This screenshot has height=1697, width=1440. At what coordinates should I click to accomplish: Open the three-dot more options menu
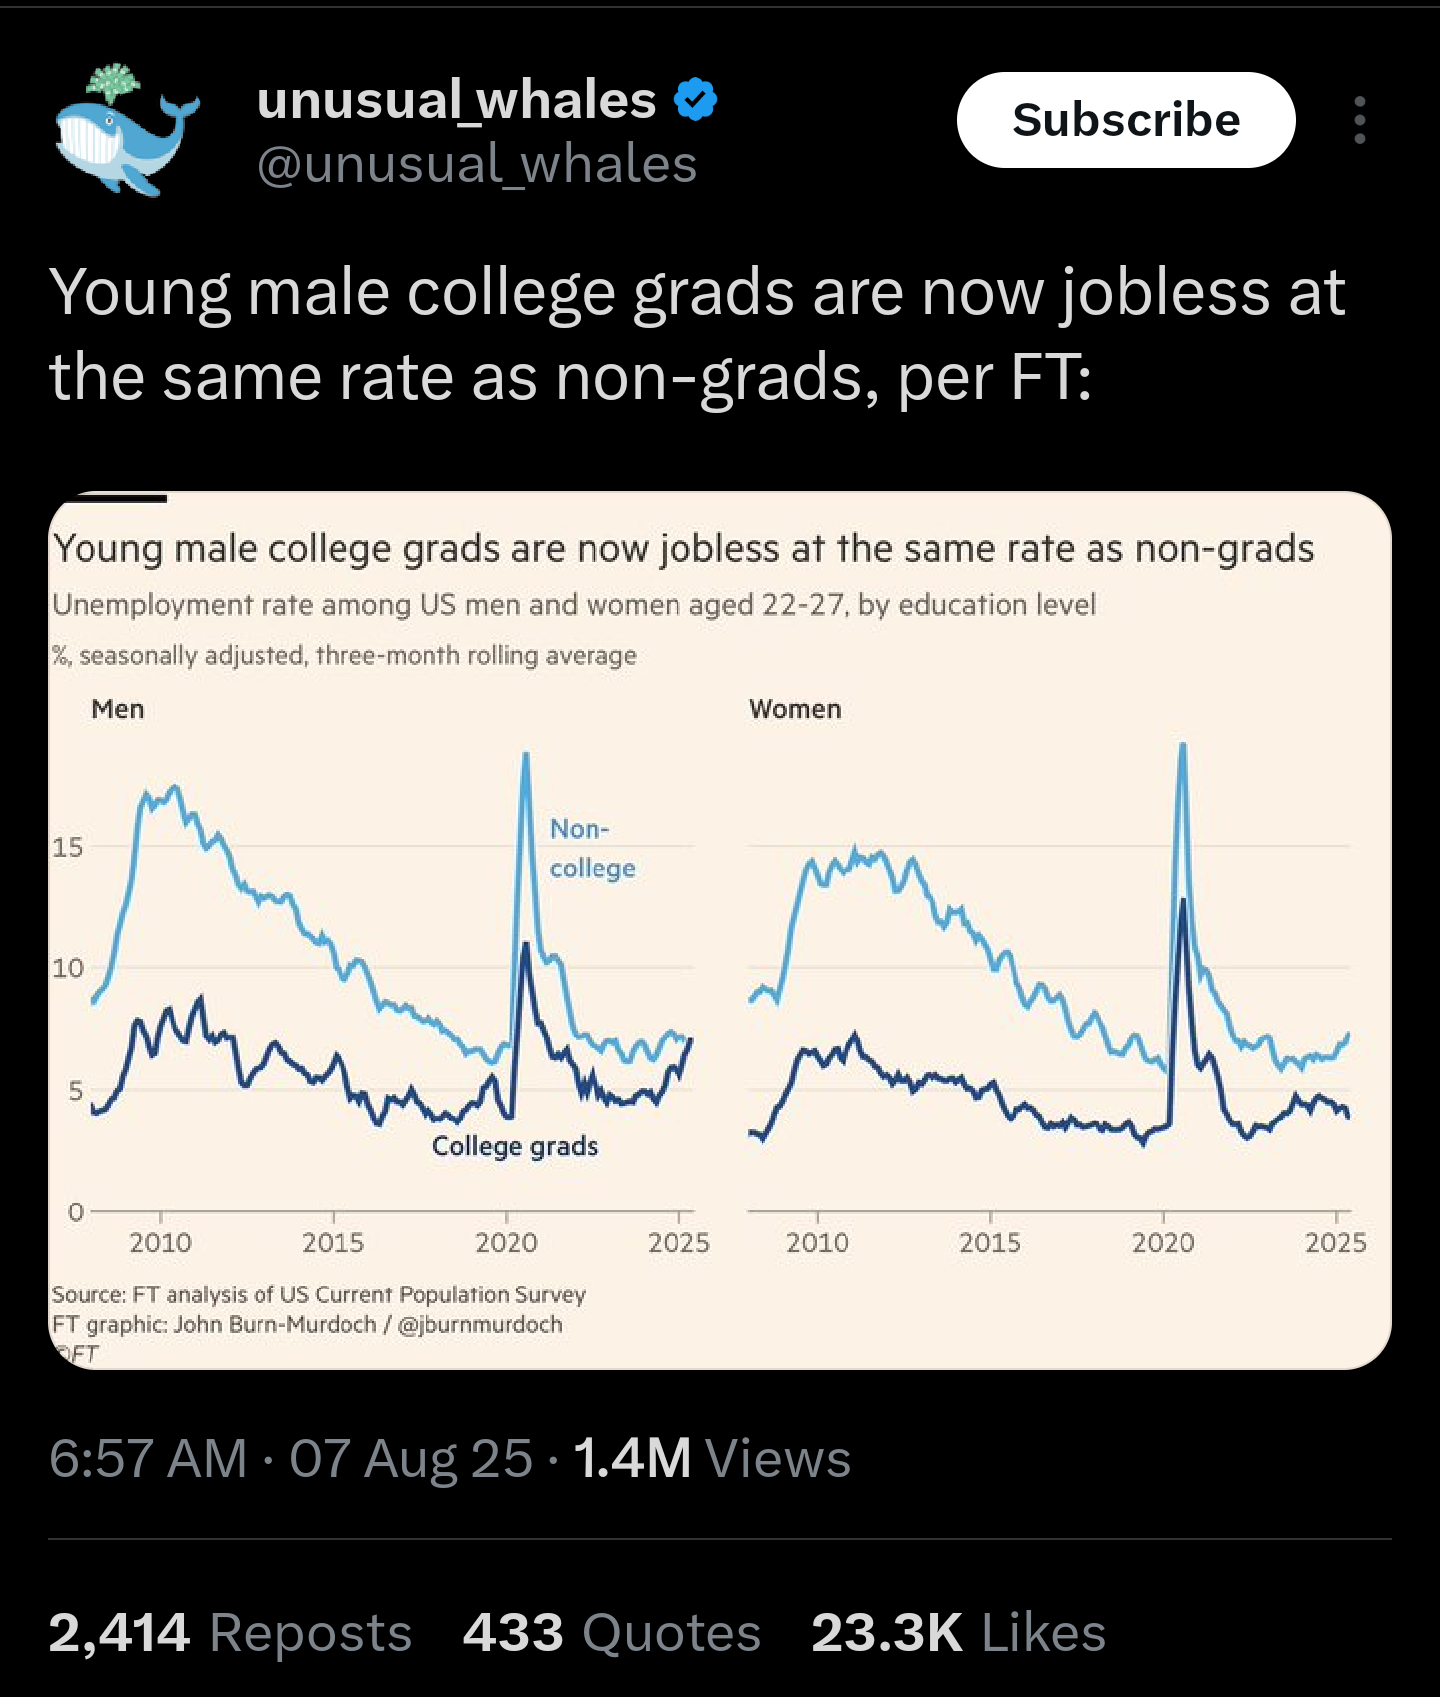click(x=1359, y=120)
